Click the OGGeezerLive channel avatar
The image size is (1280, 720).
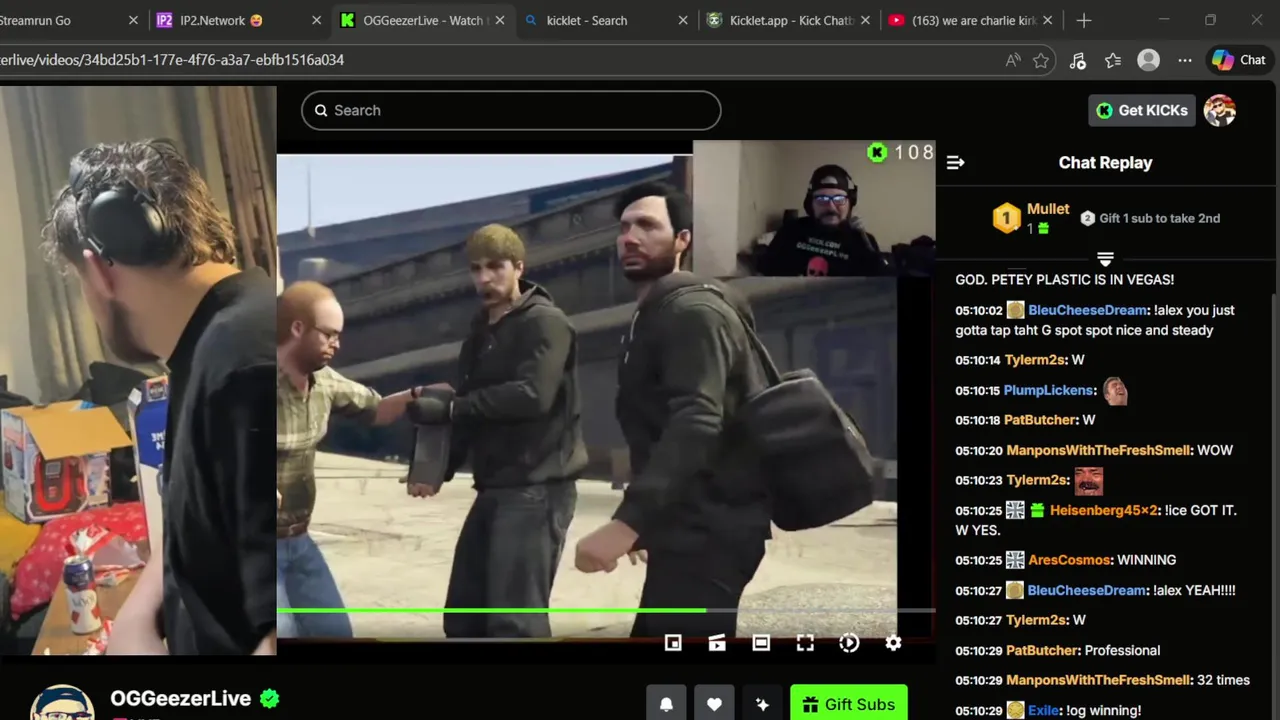tap(62, 702)
